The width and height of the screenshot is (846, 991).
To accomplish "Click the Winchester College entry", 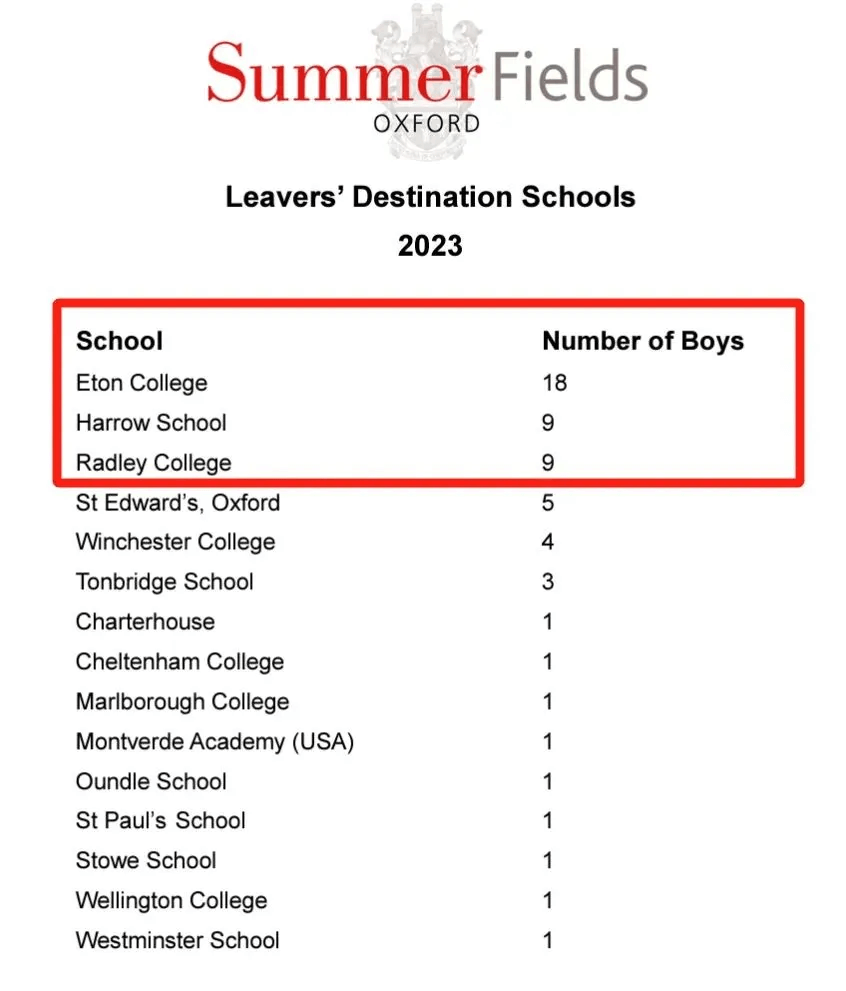I will pos(176,542).
